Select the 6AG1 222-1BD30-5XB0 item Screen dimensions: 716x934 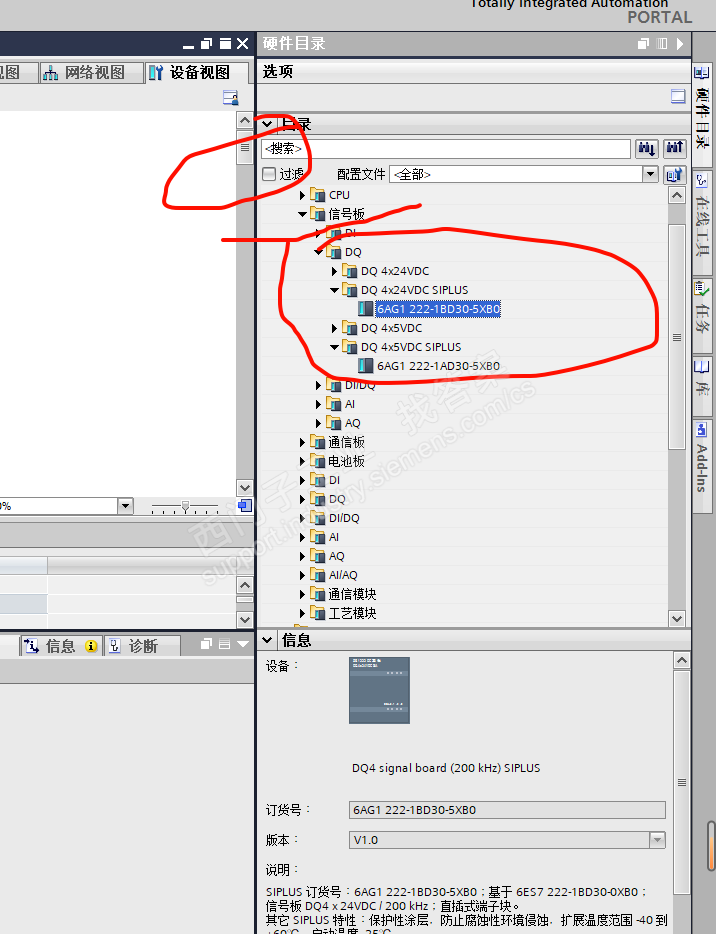(x=438, y=309)
